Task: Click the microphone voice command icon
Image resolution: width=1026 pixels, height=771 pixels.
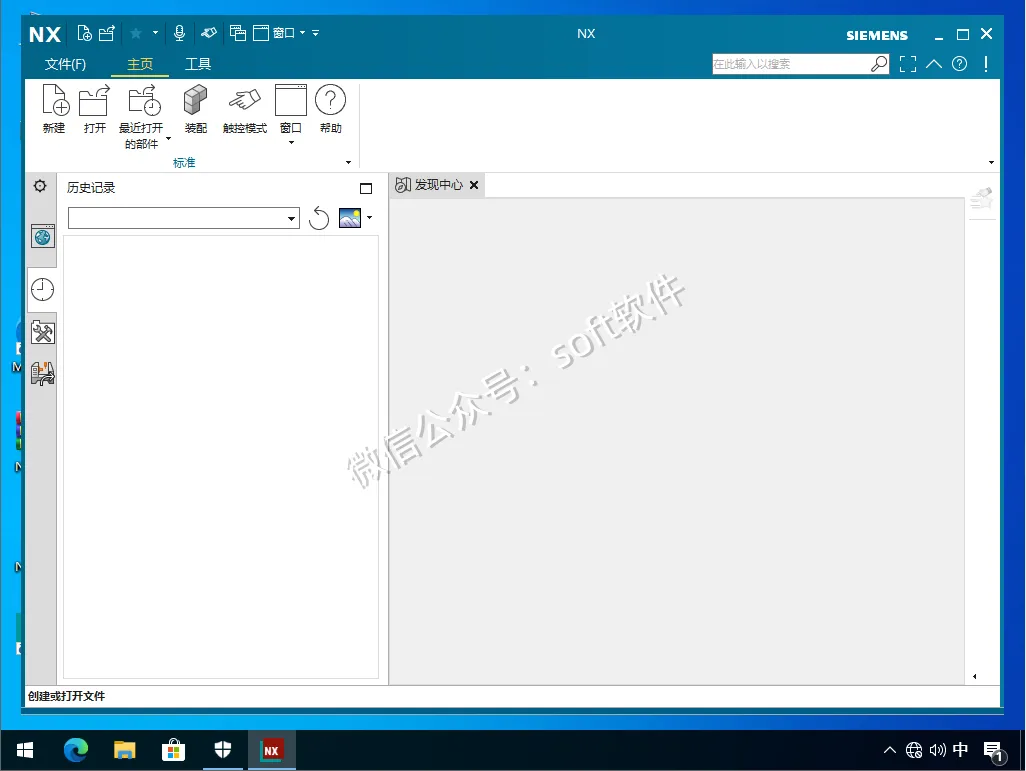Action: pyautogui.click(x=179, y=33)
